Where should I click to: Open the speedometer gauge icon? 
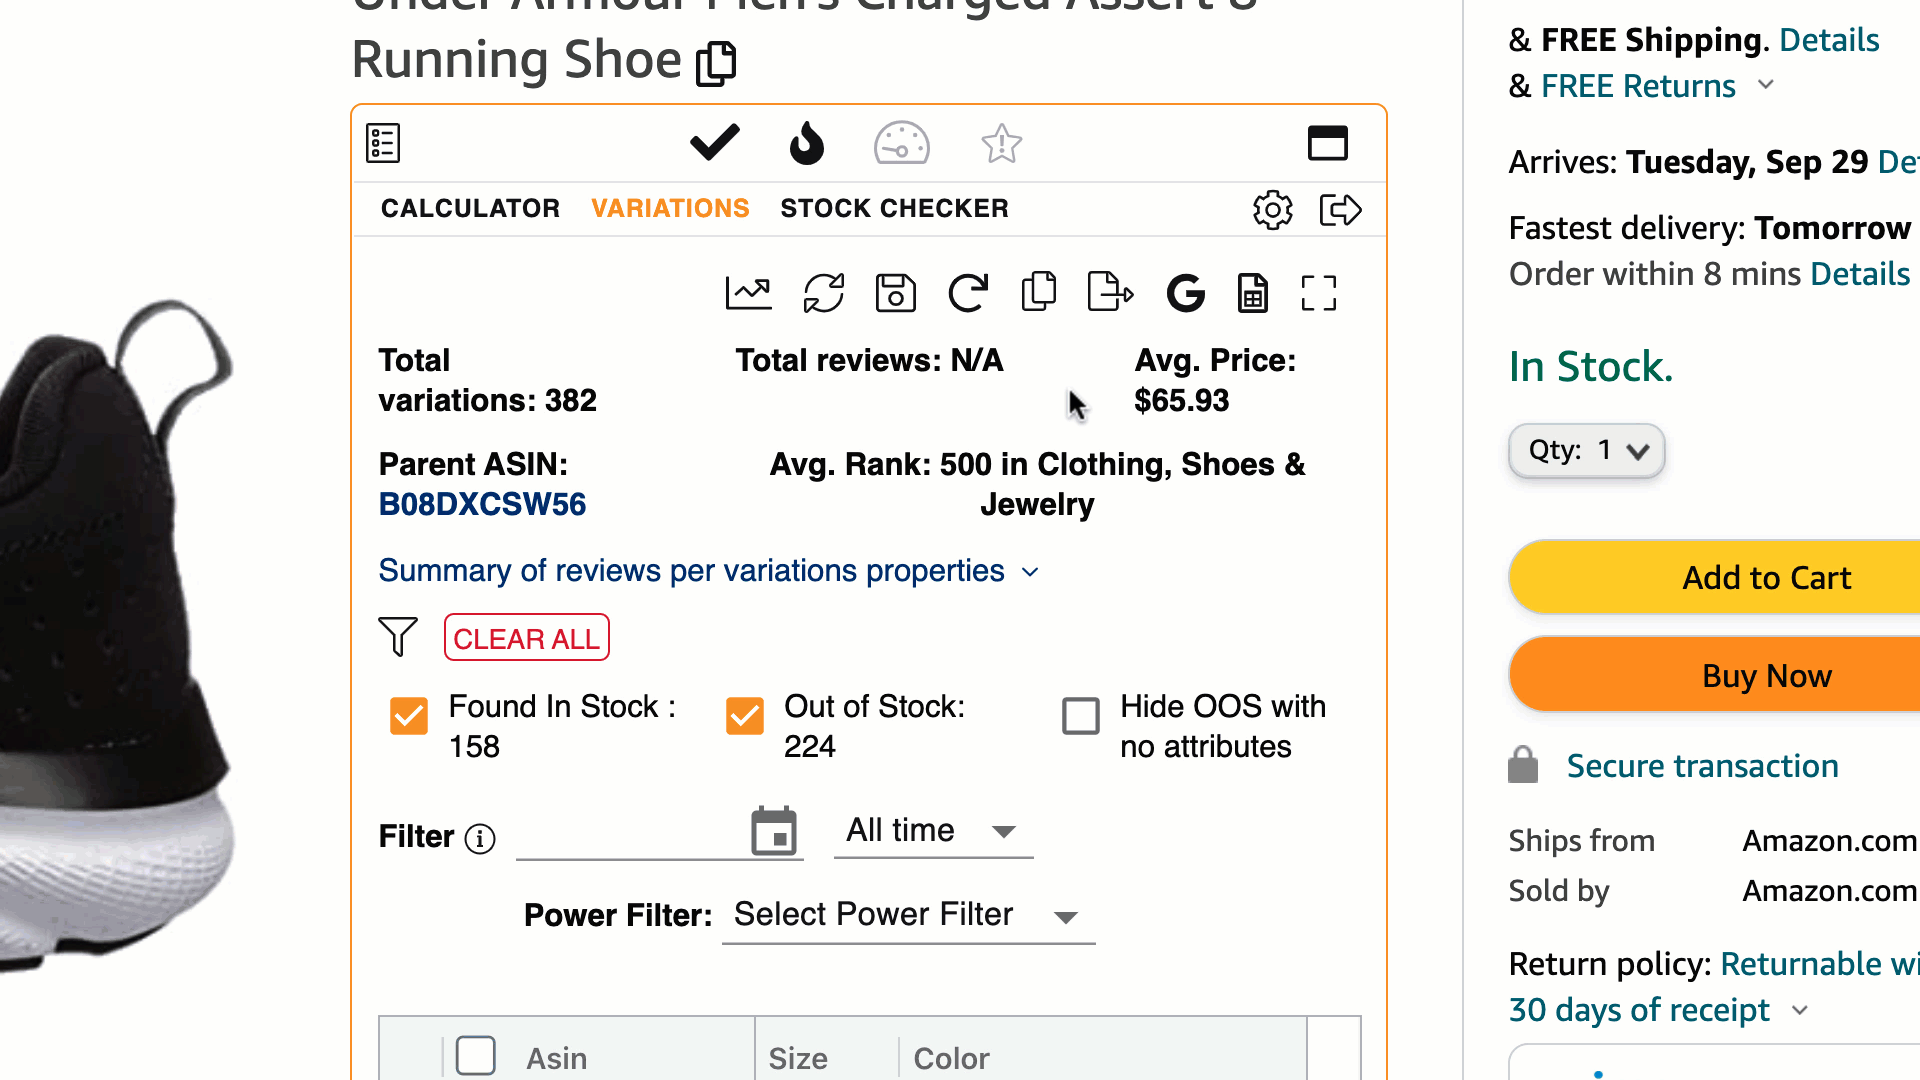coord(902,143)
